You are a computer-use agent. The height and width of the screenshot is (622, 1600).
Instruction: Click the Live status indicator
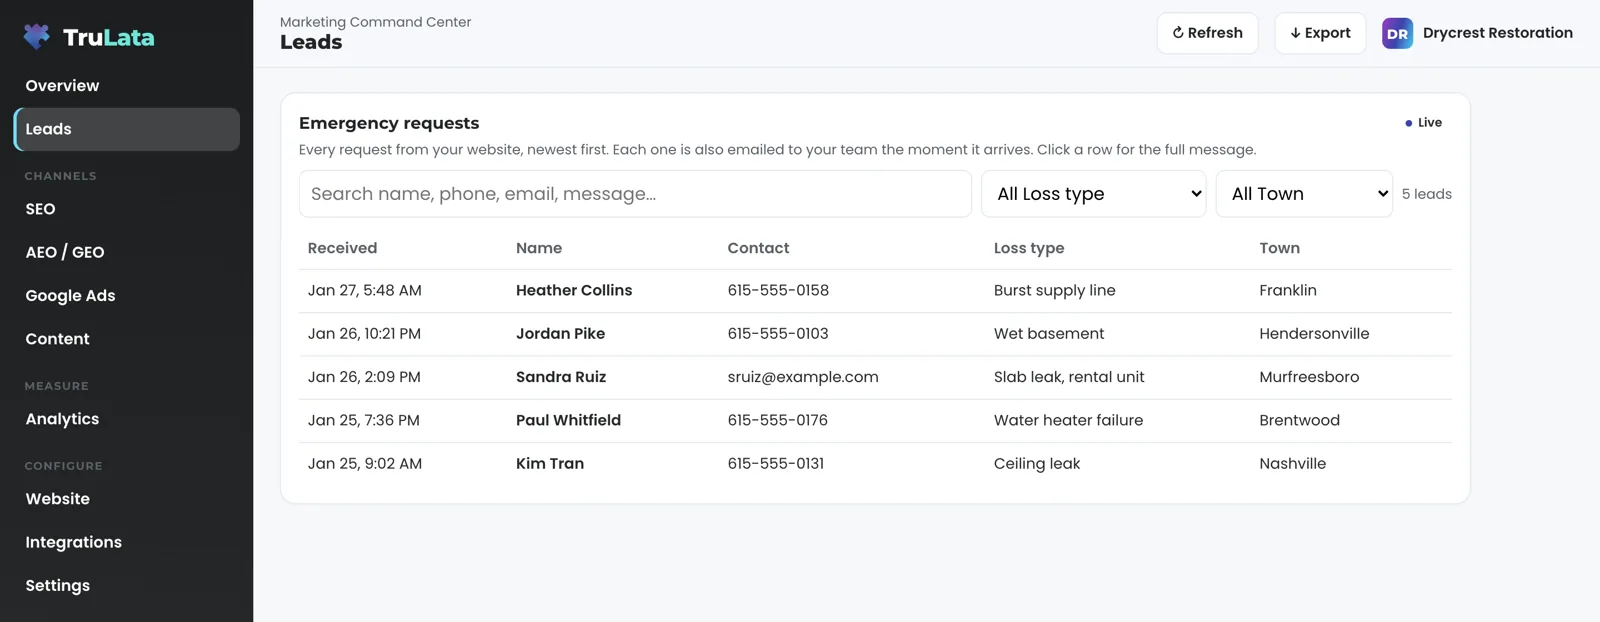1423,123
